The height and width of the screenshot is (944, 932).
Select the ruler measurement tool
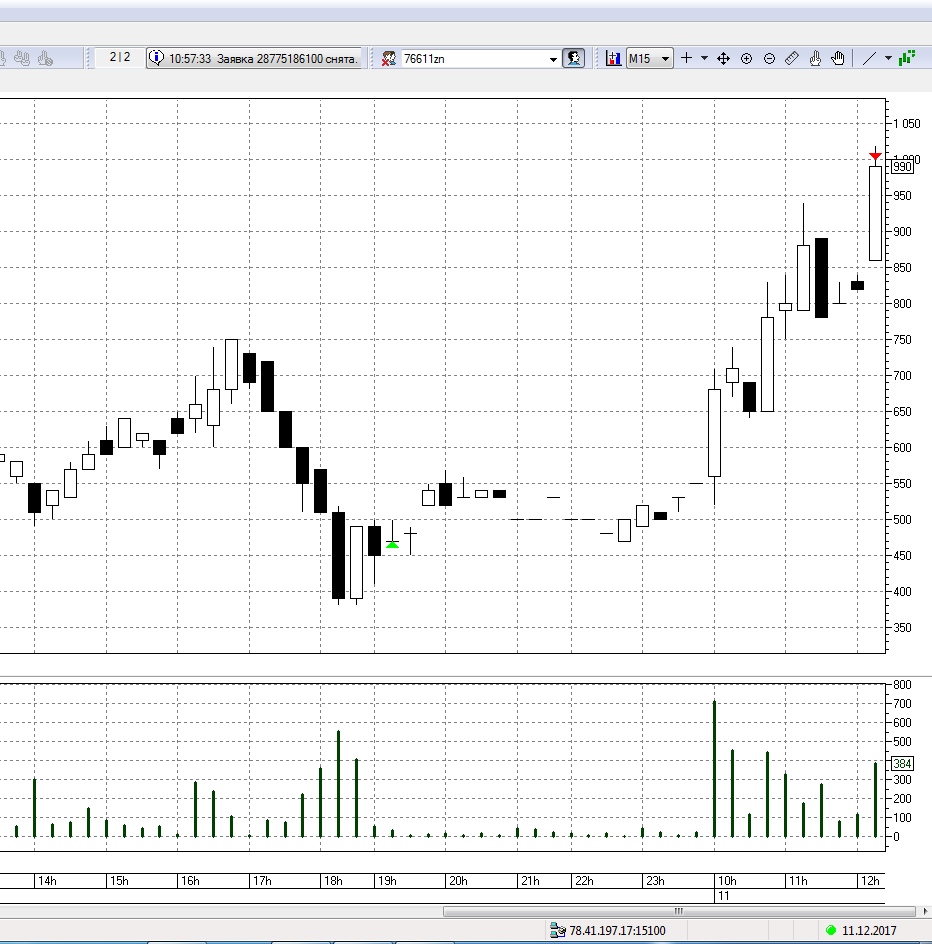[x=792, y=58]
